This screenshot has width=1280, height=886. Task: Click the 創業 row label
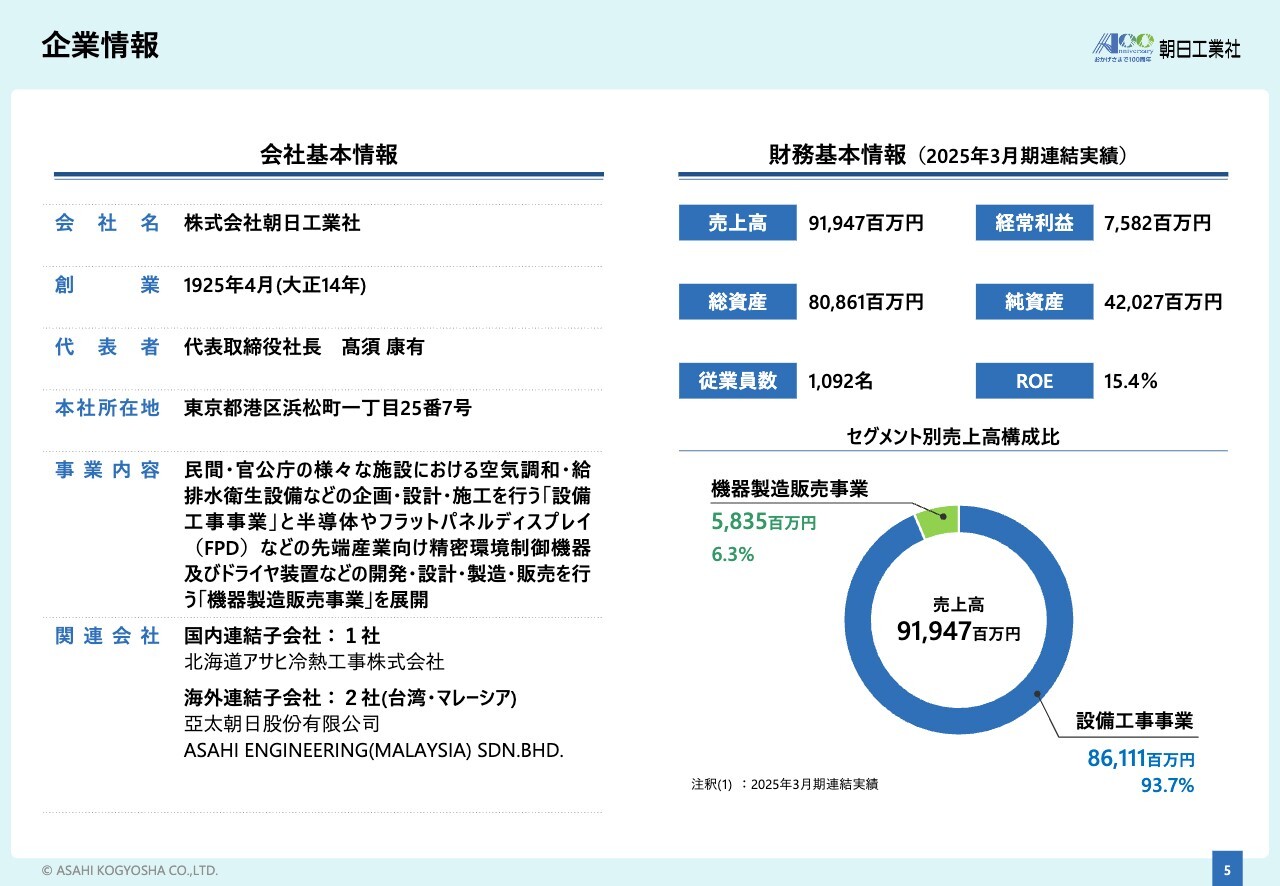click(107, 286)
